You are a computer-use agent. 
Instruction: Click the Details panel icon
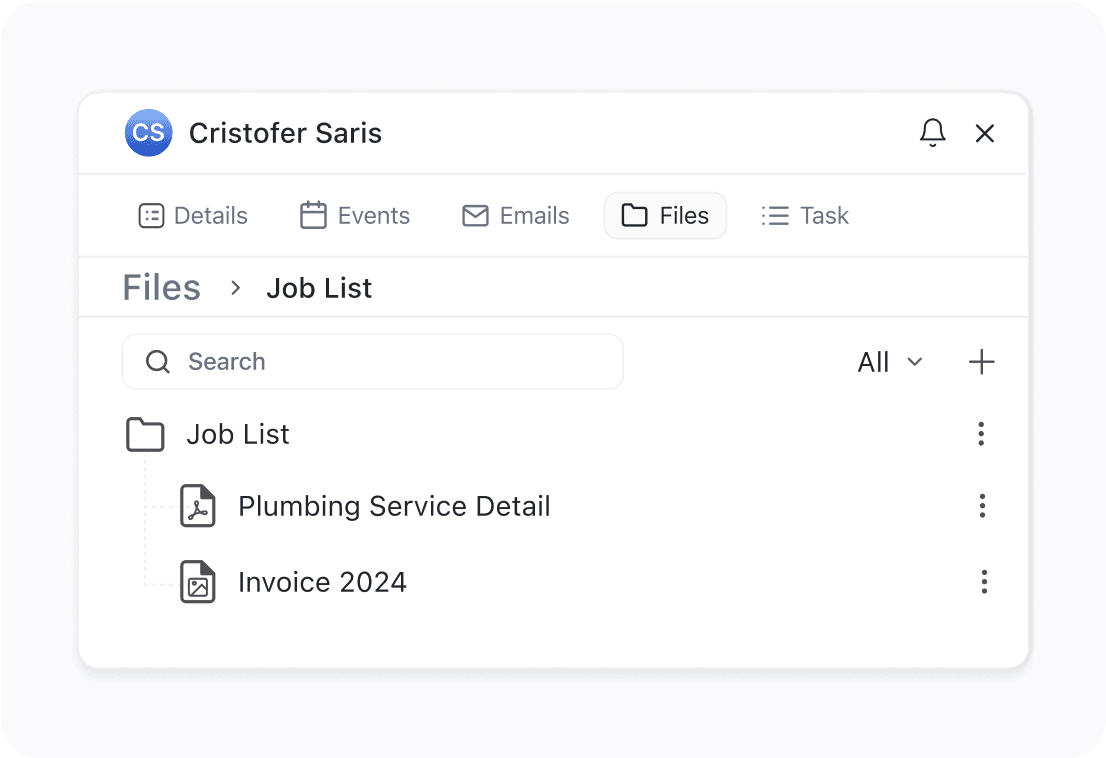point(151,215)
